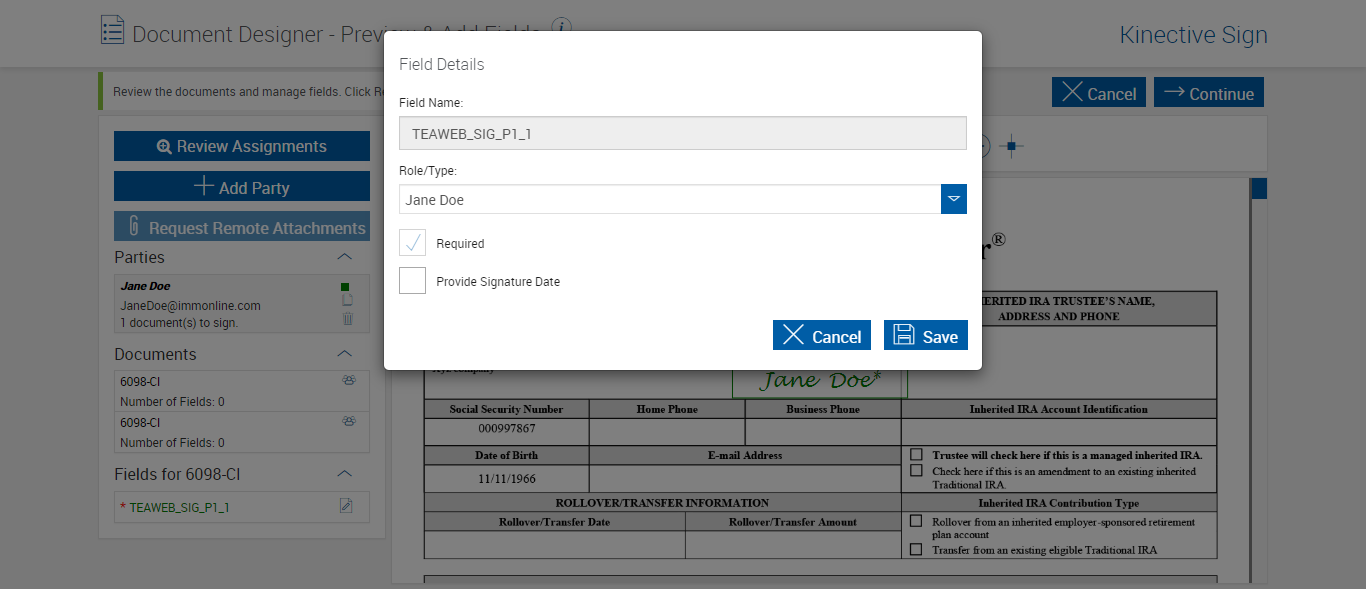Click the edit icon for TEAWEB_SIG_P1_1 field
The image size is (1366, 589).
click(x=346, y=506)
